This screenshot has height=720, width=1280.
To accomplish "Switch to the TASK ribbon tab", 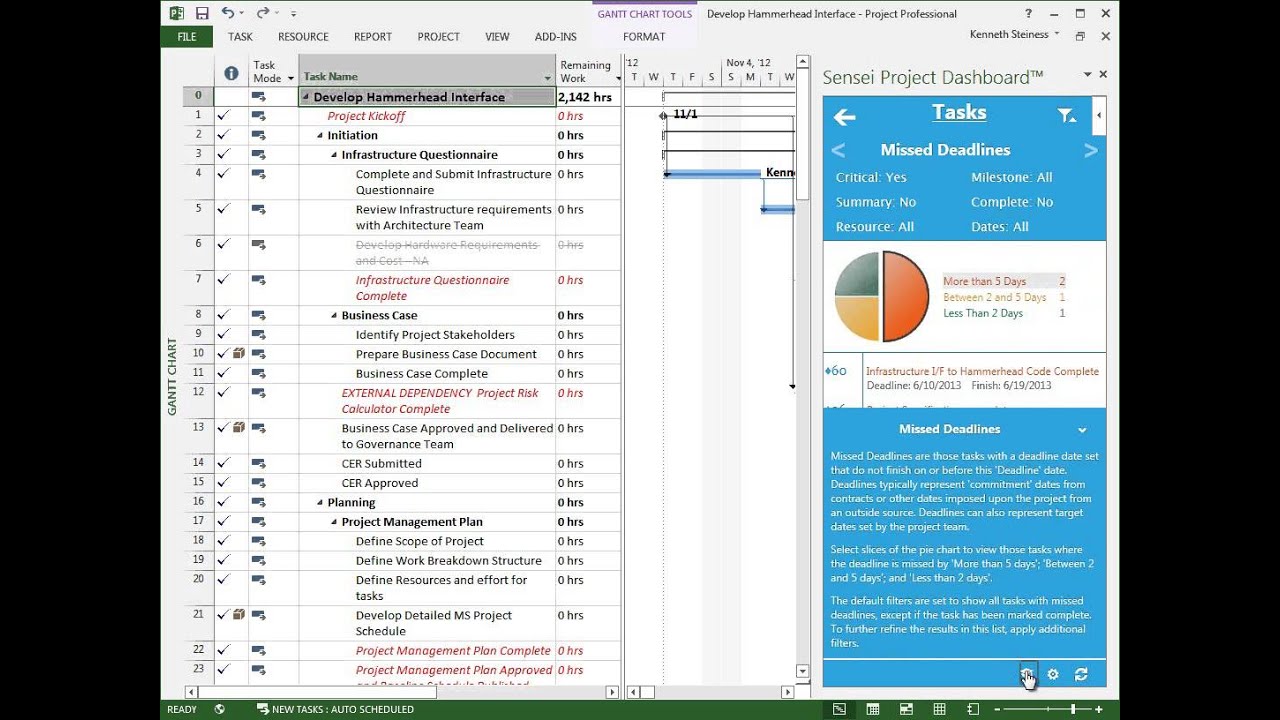I will pyautogui.click(x=240, y=37).
